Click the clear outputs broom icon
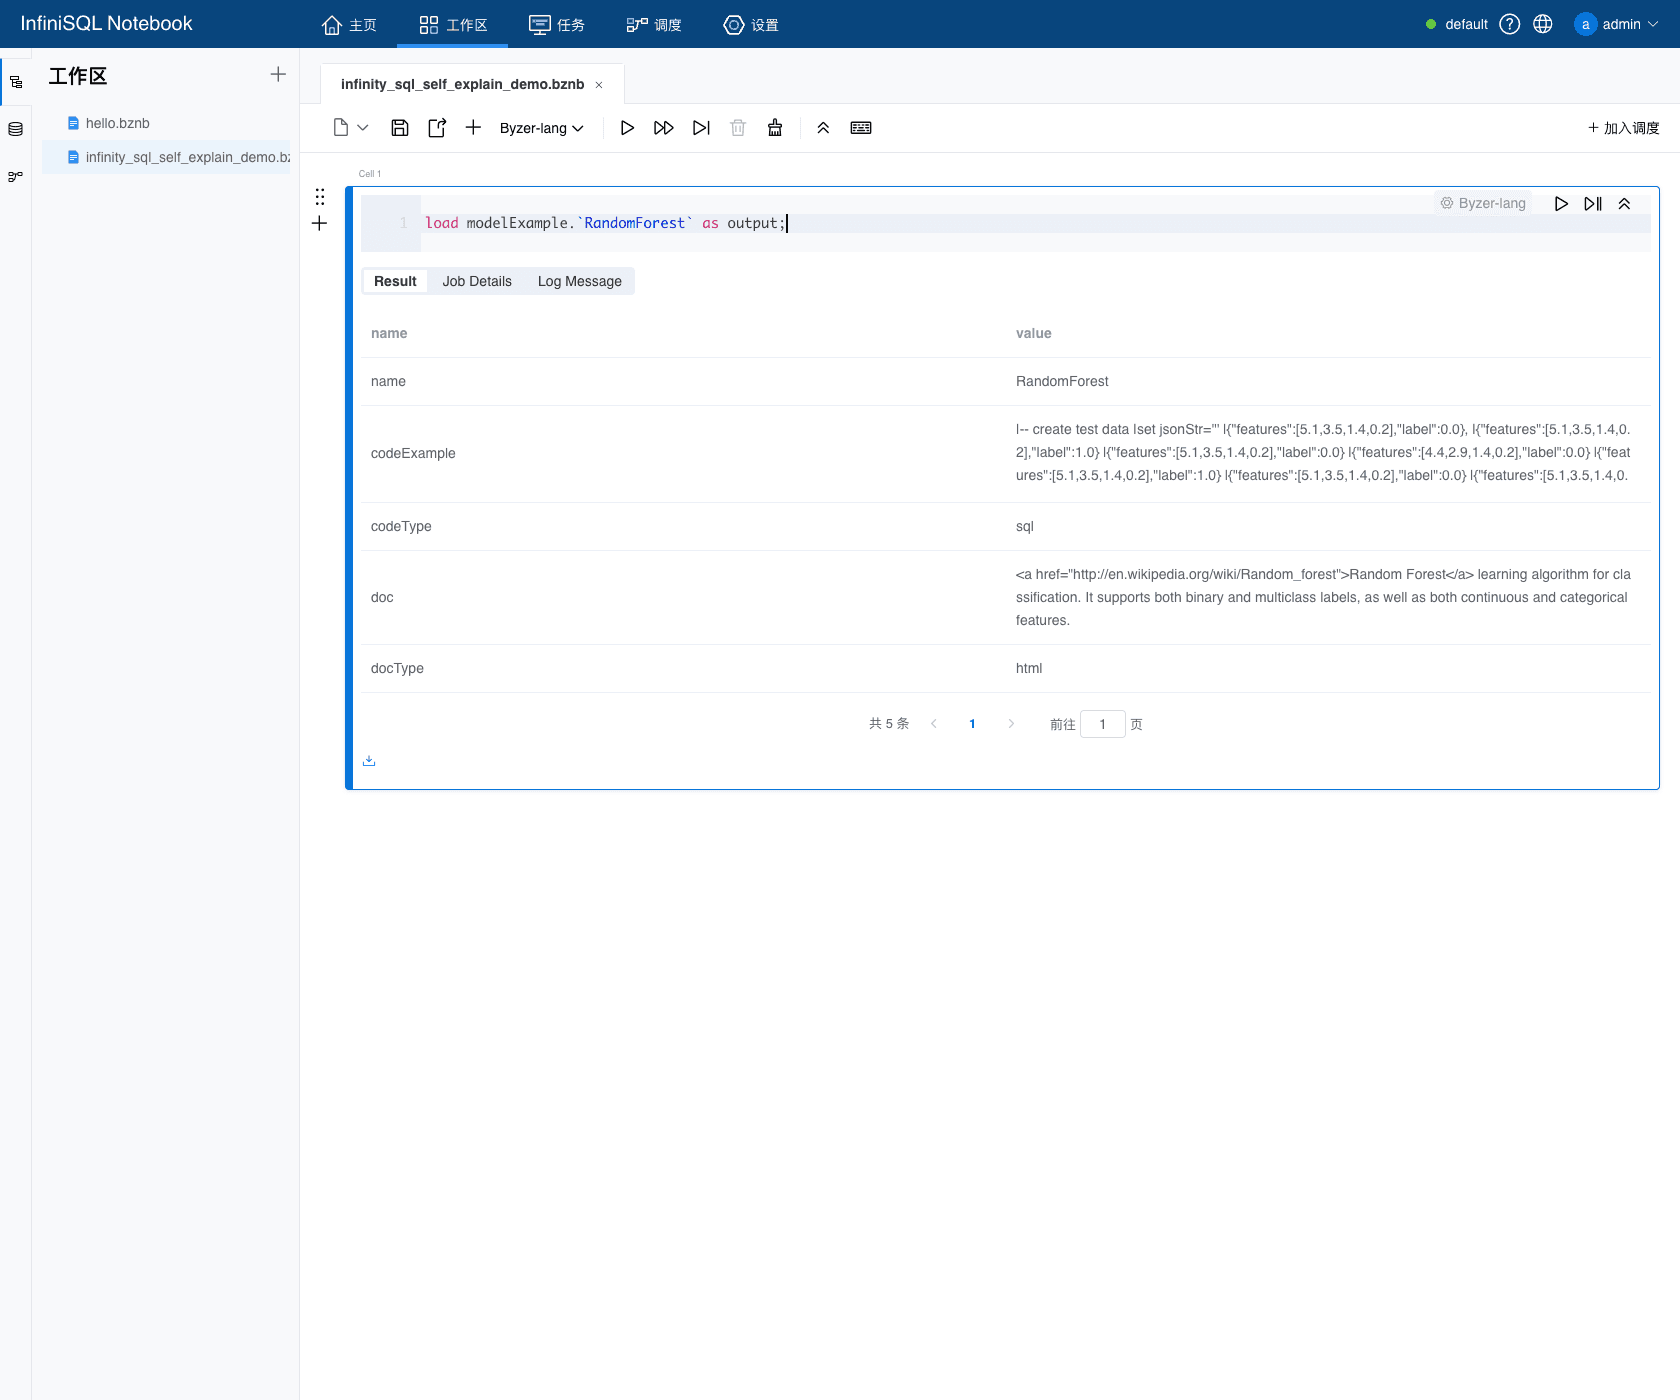The height and width of the screenshot is (1400, 1680). 775,128
